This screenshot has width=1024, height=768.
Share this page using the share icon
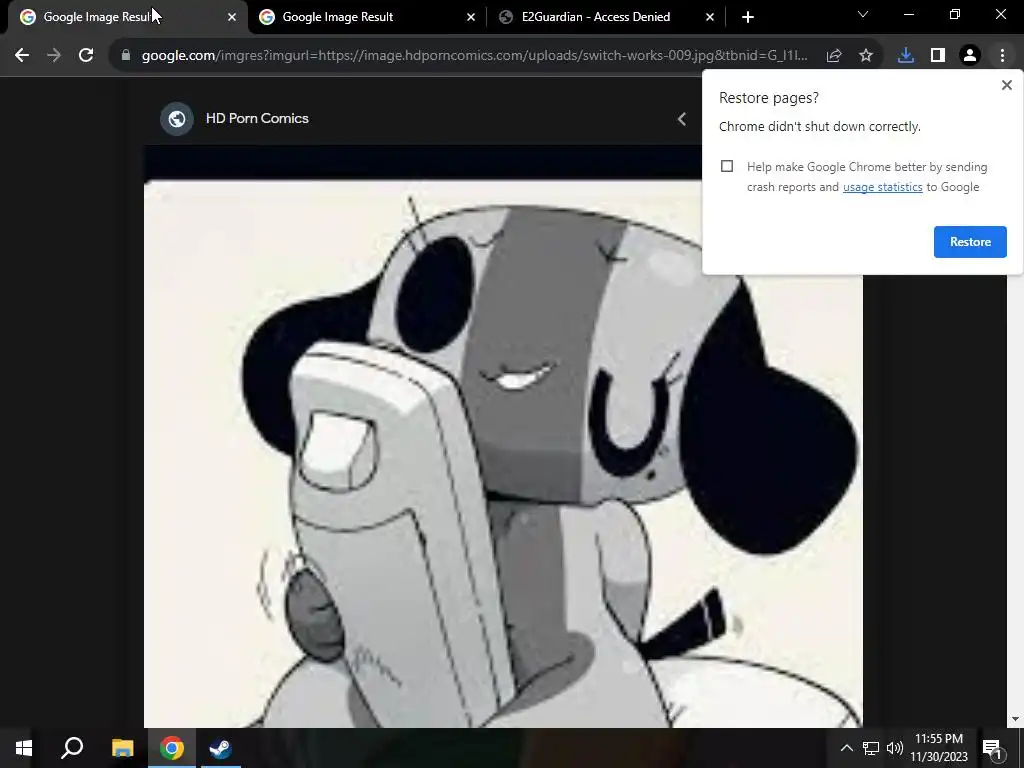(834, 56)
